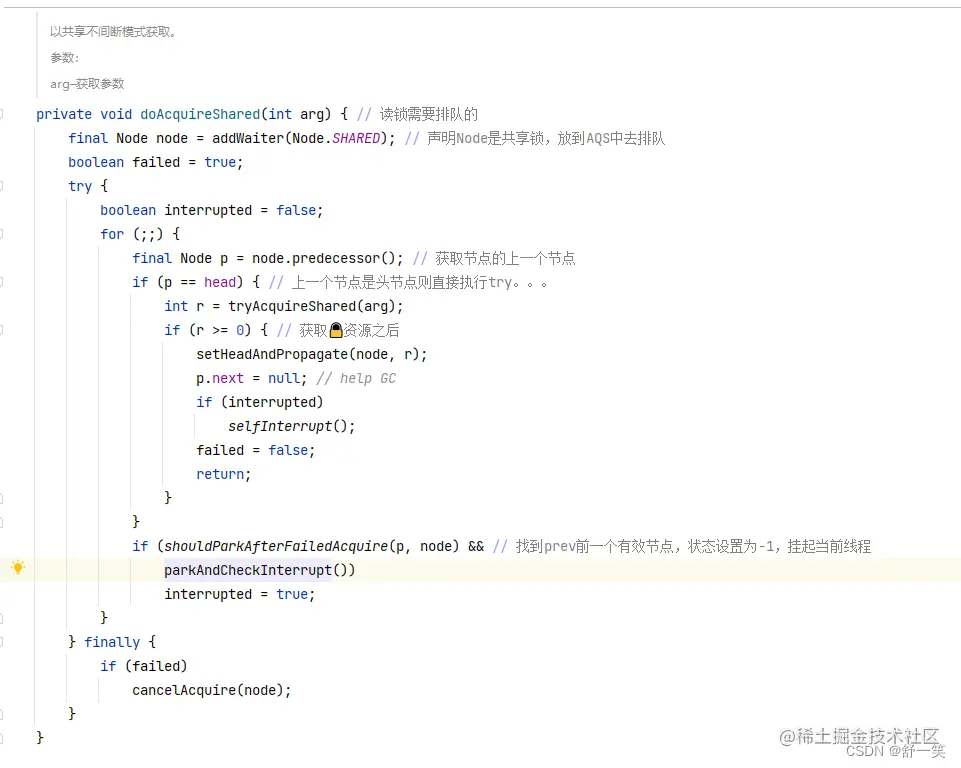Image resolution: width=961 pixels, height=768 pixels.
Task: Click the 'final Node p' declaration
Action: (x=180, y=258)
